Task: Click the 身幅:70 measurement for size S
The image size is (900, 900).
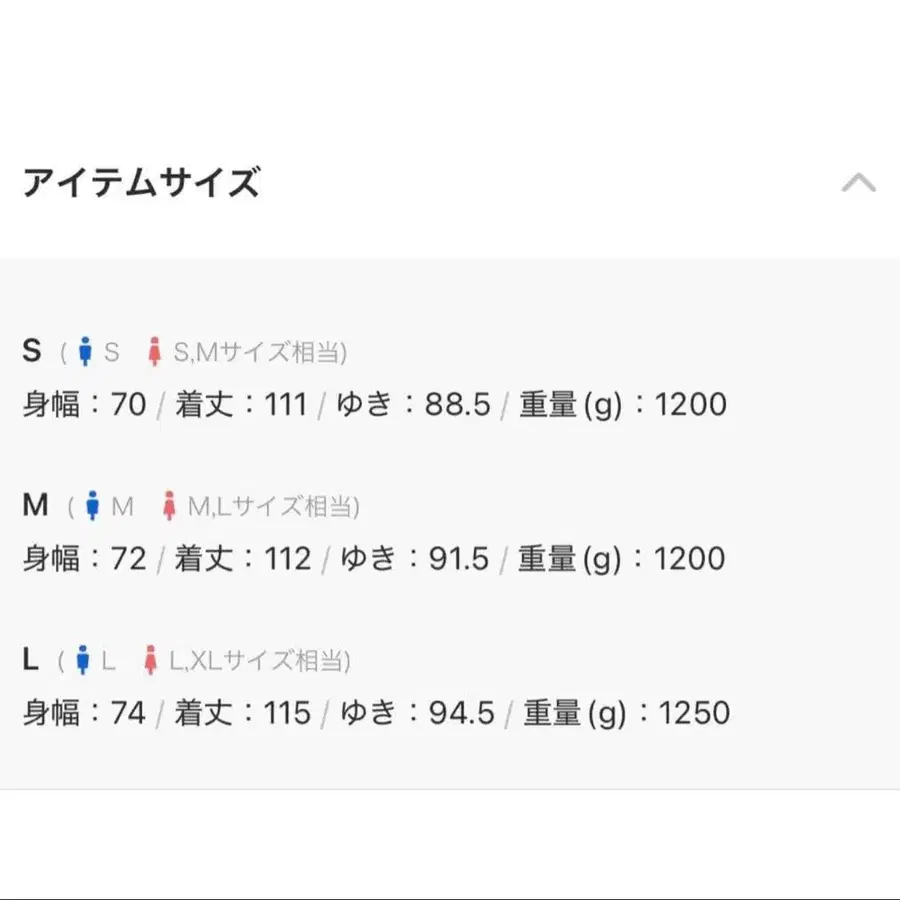Action: click(x=84, y=404)
